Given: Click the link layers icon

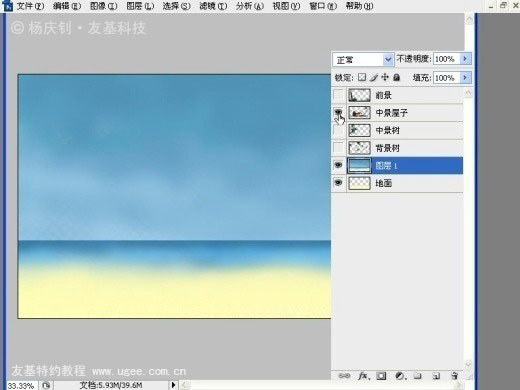Looking at the screenshot, I should 344,376.
